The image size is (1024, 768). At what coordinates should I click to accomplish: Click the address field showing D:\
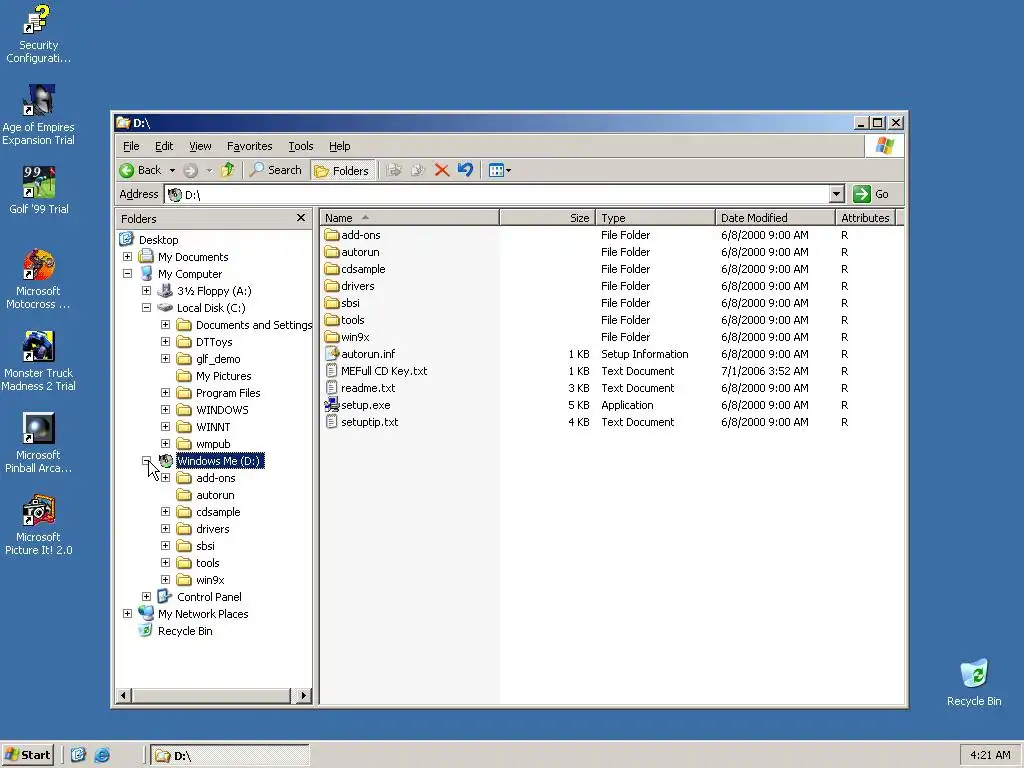pyautogui.click(x=496, y=194)
